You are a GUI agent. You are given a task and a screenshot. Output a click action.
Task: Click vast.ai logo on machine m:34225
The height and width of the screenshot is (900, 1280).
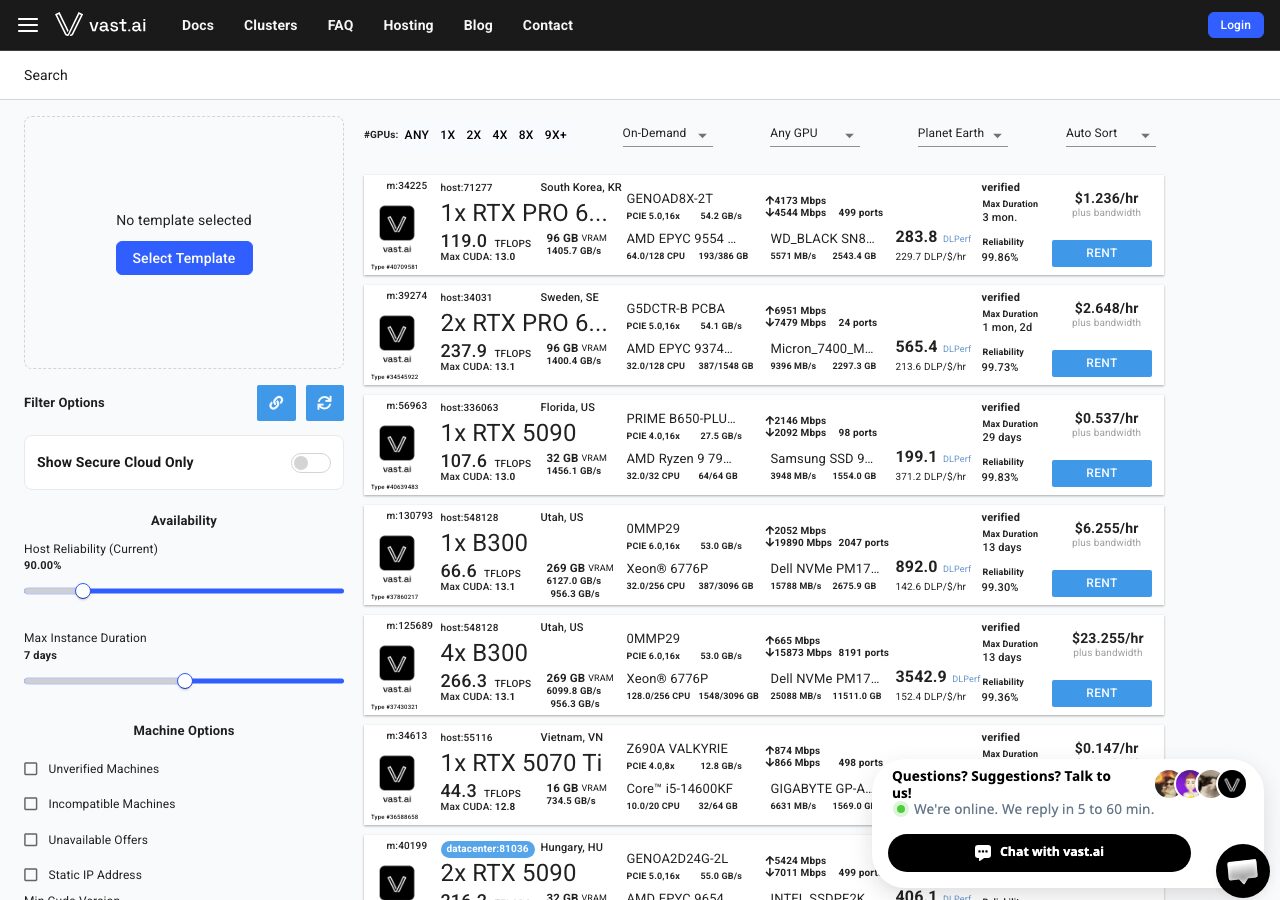coord(397,223)
